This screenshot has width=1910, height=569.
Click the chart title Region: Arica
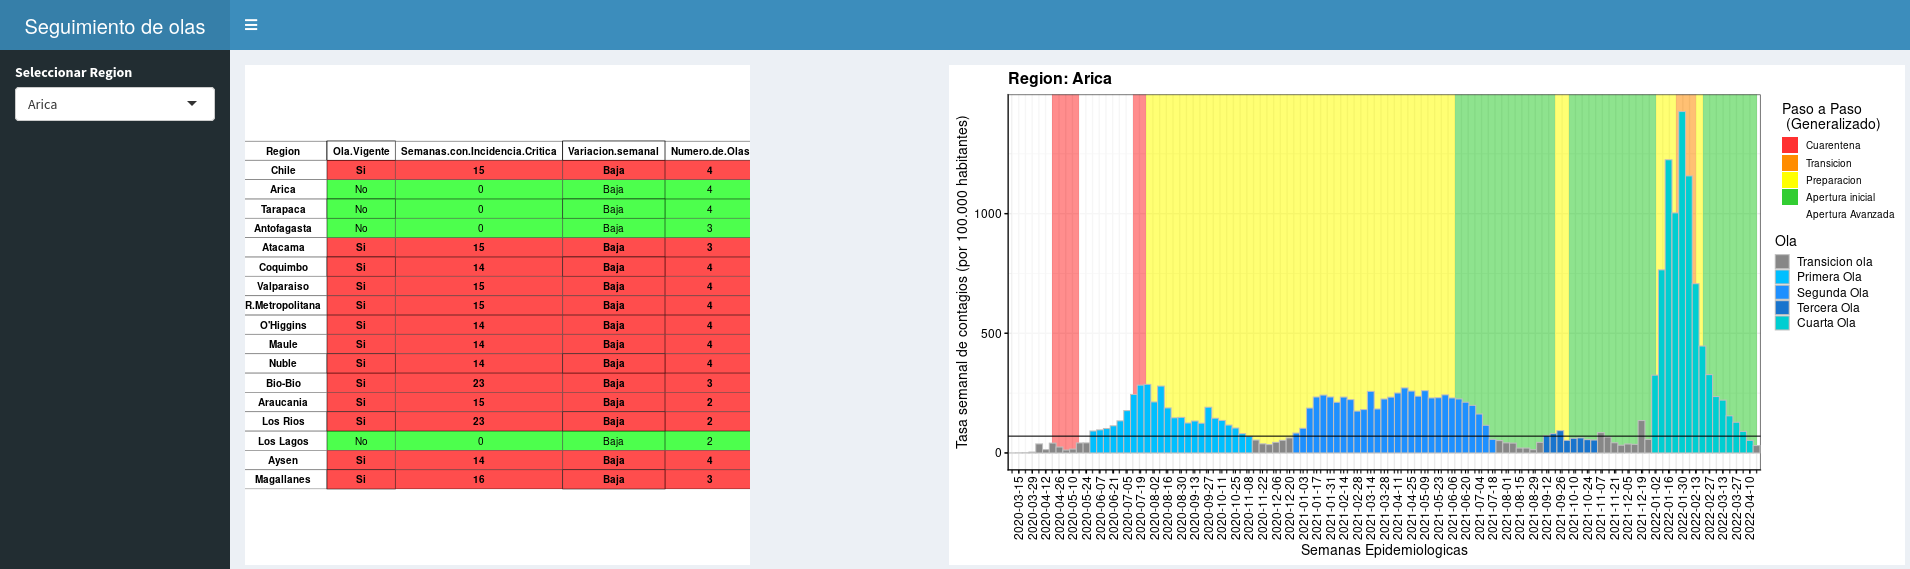pyautogui.click(x=1059, y=79)
